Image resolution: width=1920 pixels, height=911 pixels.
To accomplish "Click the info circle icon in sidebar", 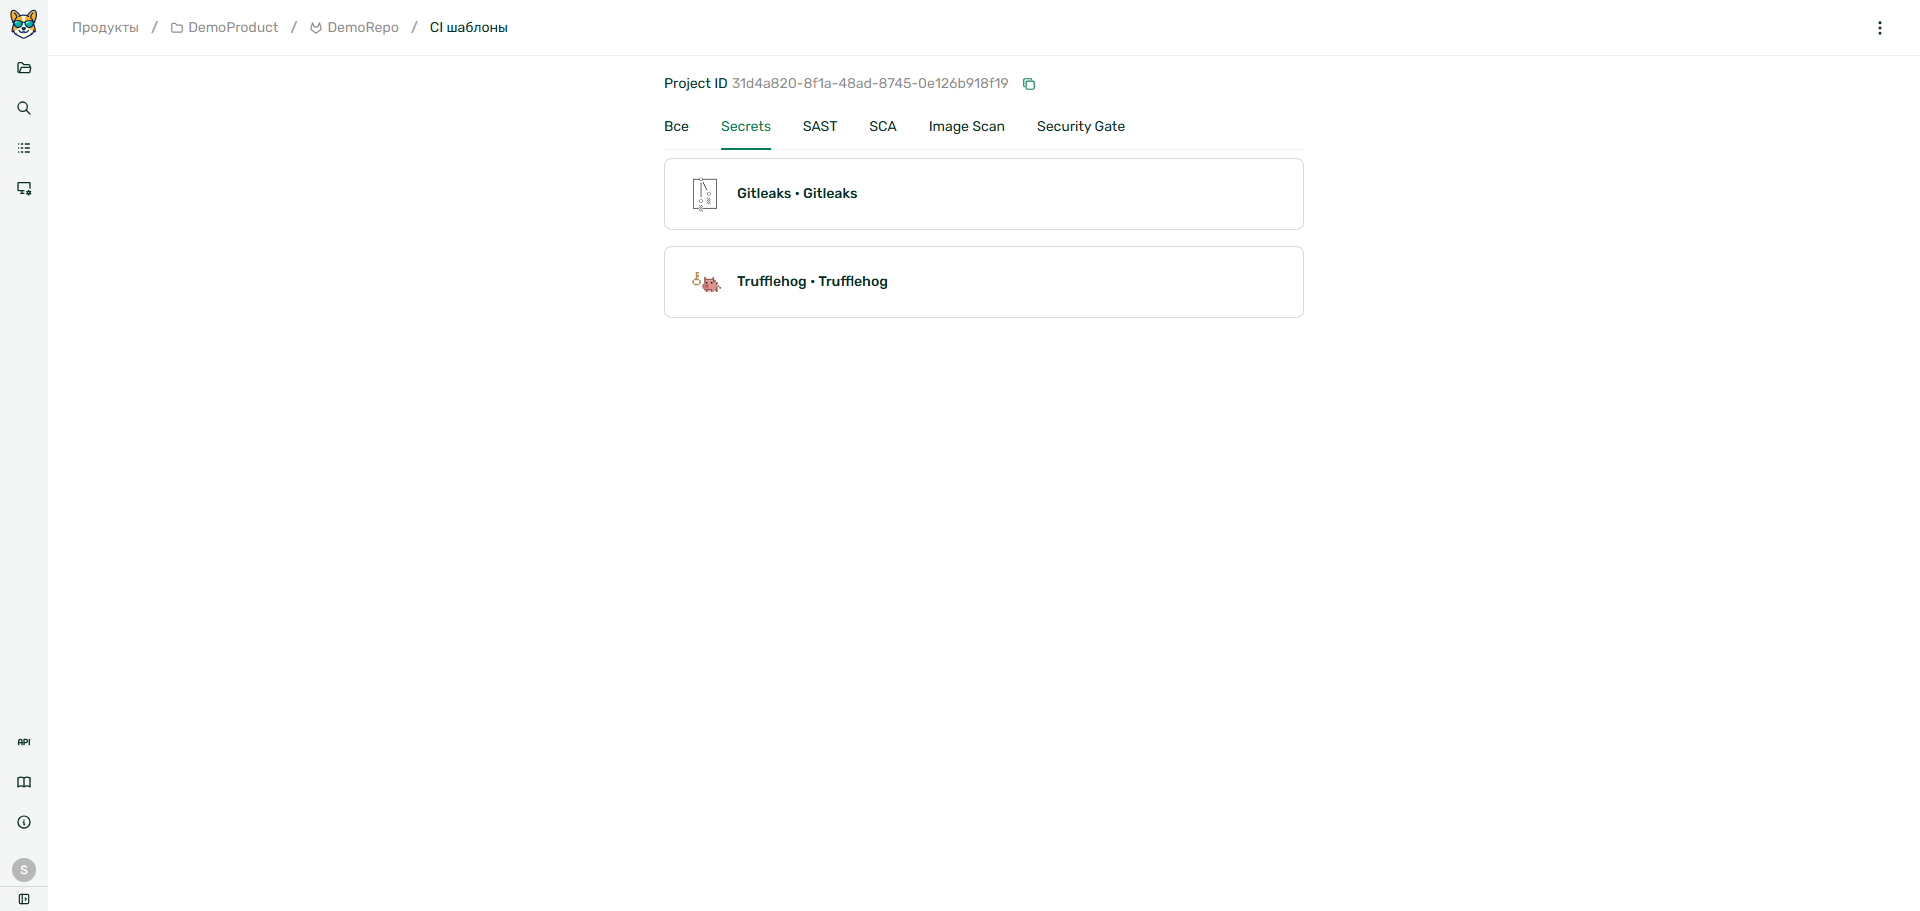I will pos(24,822).
